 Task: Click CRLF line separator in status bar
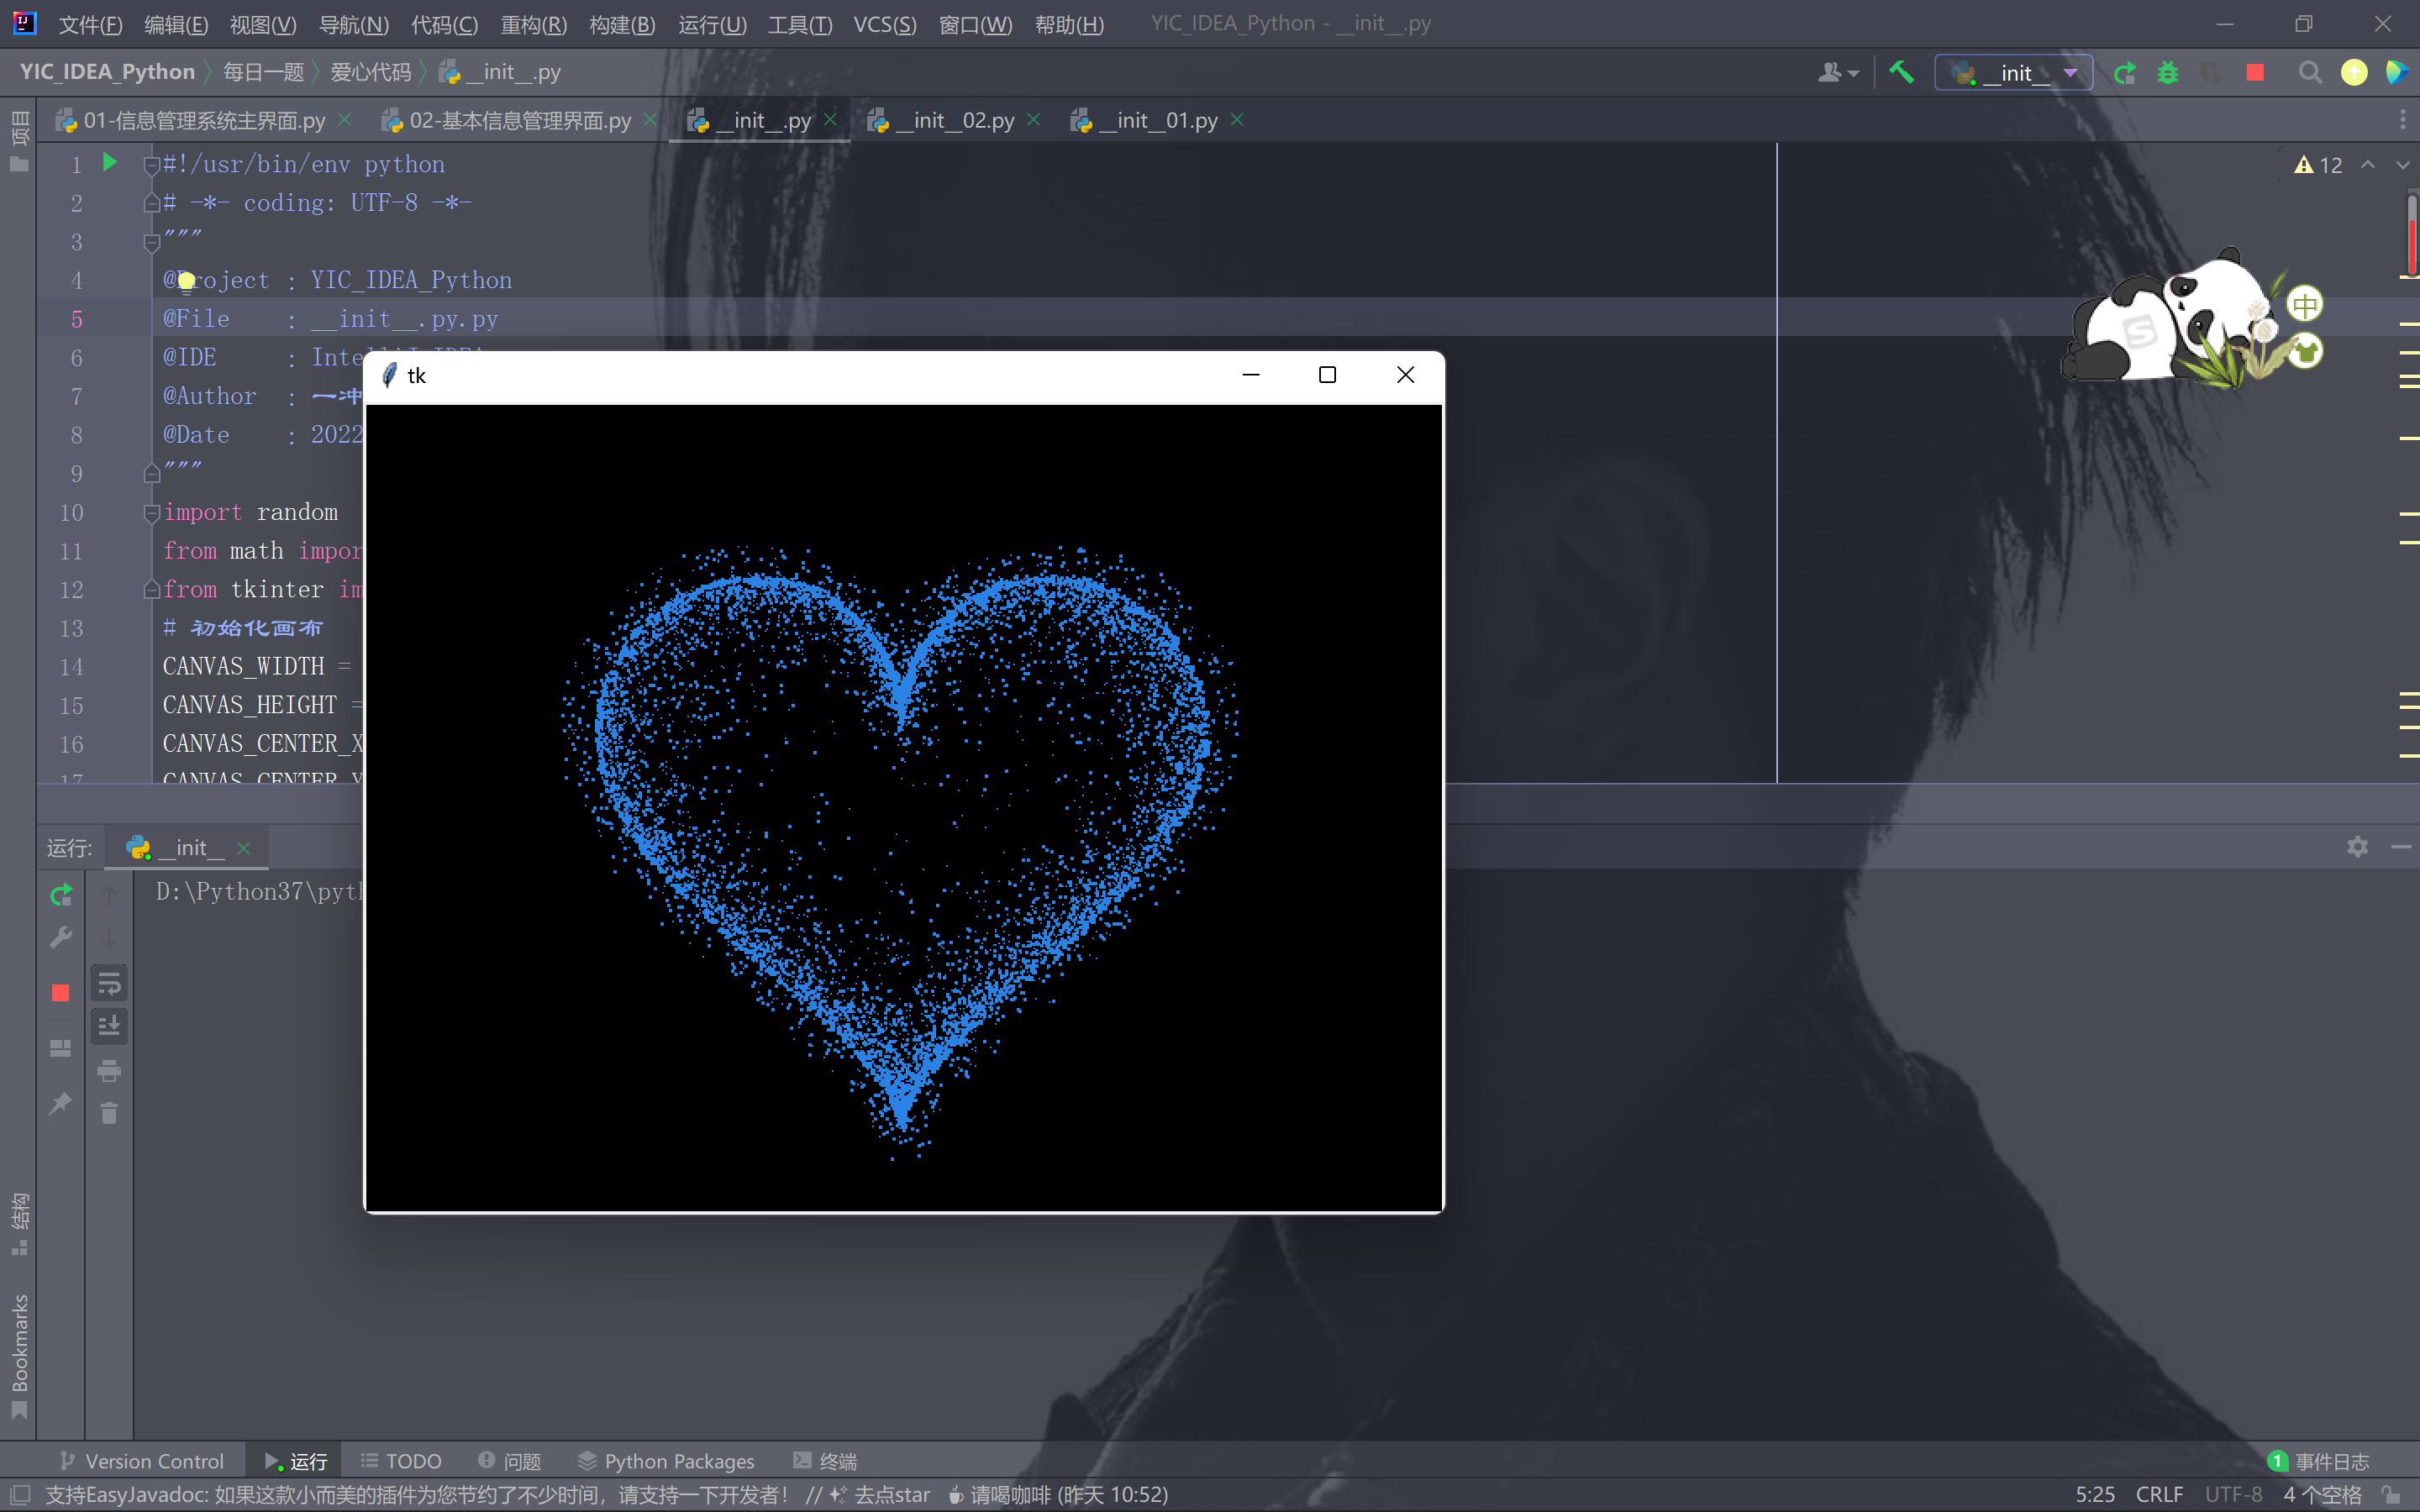pos(2159,1494)
